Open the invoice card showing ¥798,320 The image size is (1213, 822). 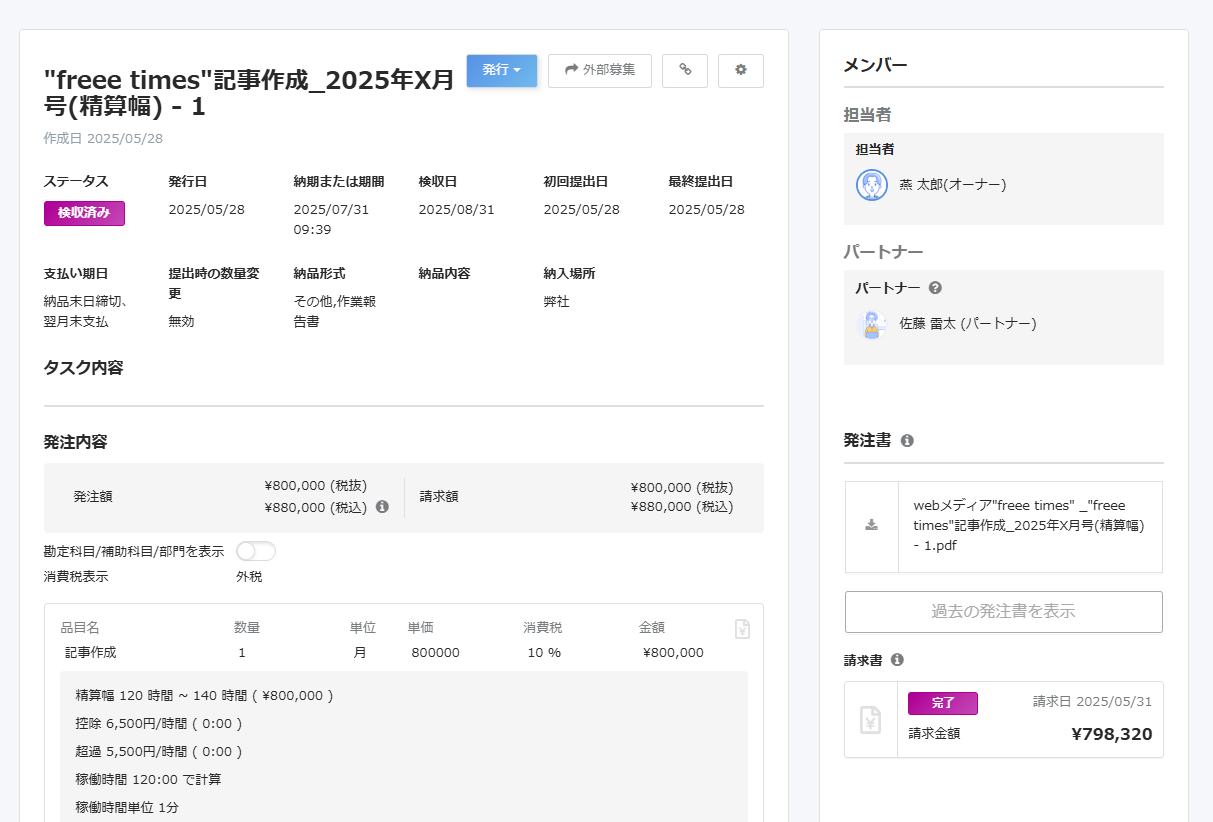tap(1004, 720)
